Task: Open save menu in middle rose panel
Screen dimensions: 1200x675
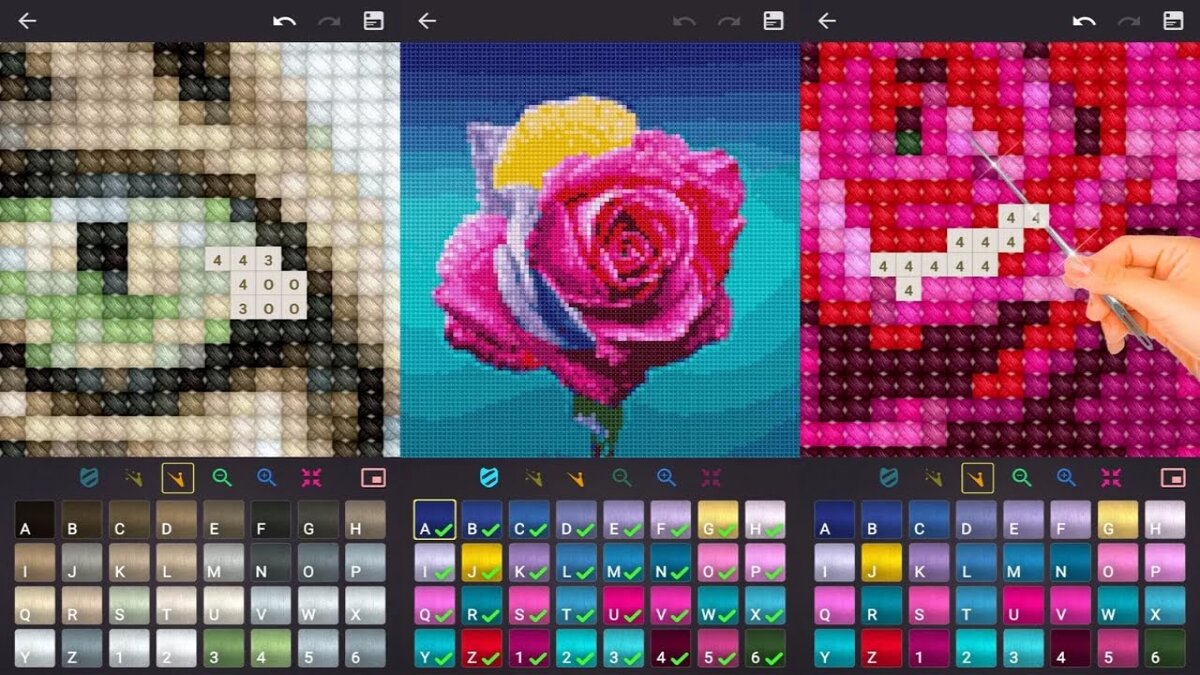Action: (x=774, y=21)
